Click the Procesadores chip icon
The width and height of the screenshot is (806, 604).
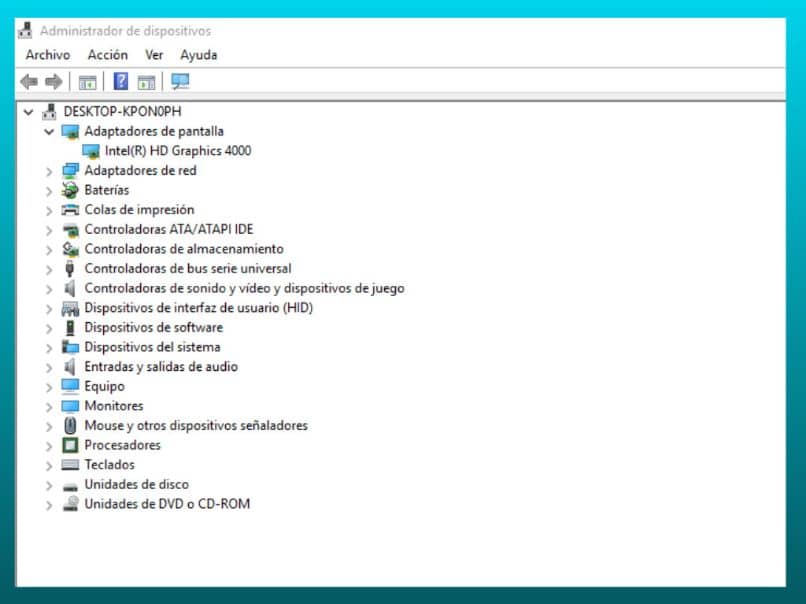(70, 445)
